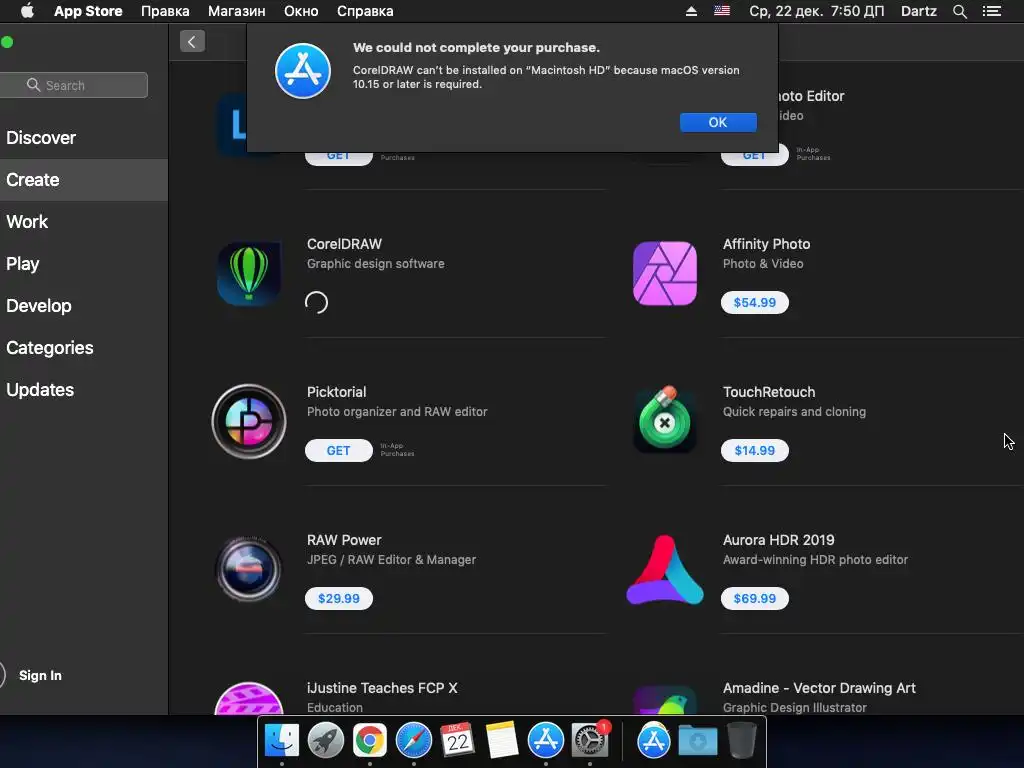Open the Updates section

click(40, 390)
